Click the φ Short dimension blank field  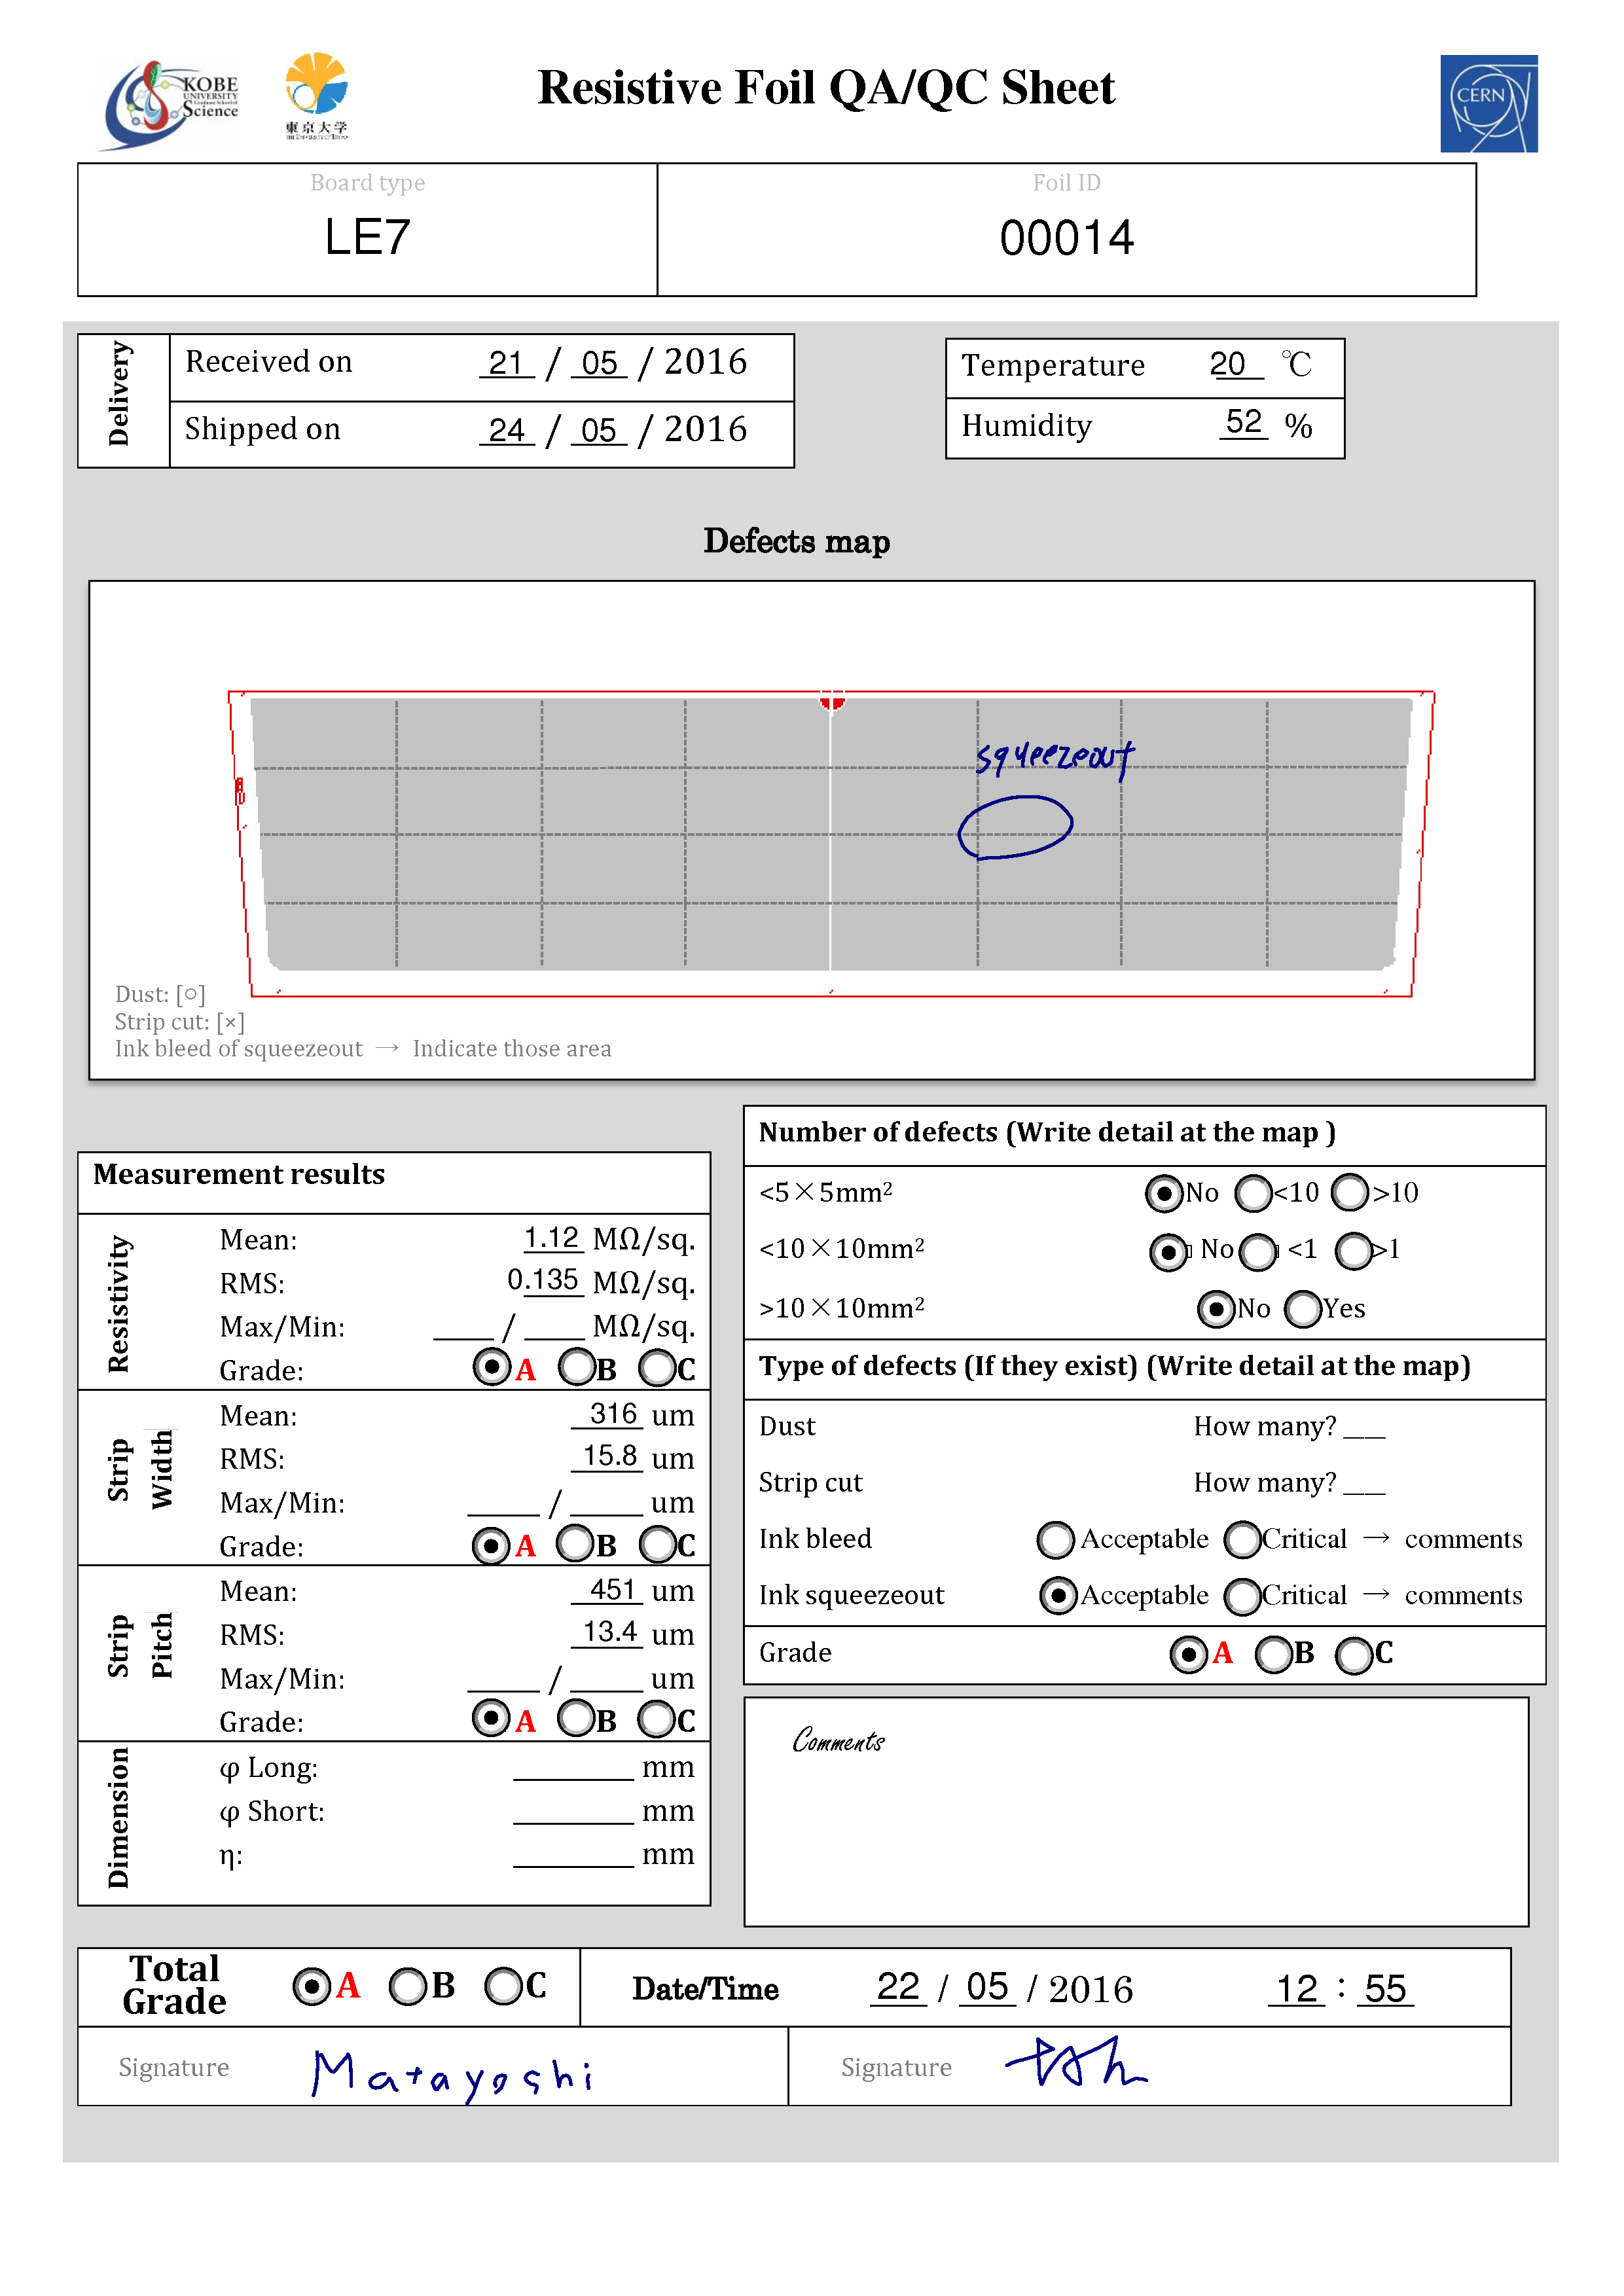click(573, 1812)
